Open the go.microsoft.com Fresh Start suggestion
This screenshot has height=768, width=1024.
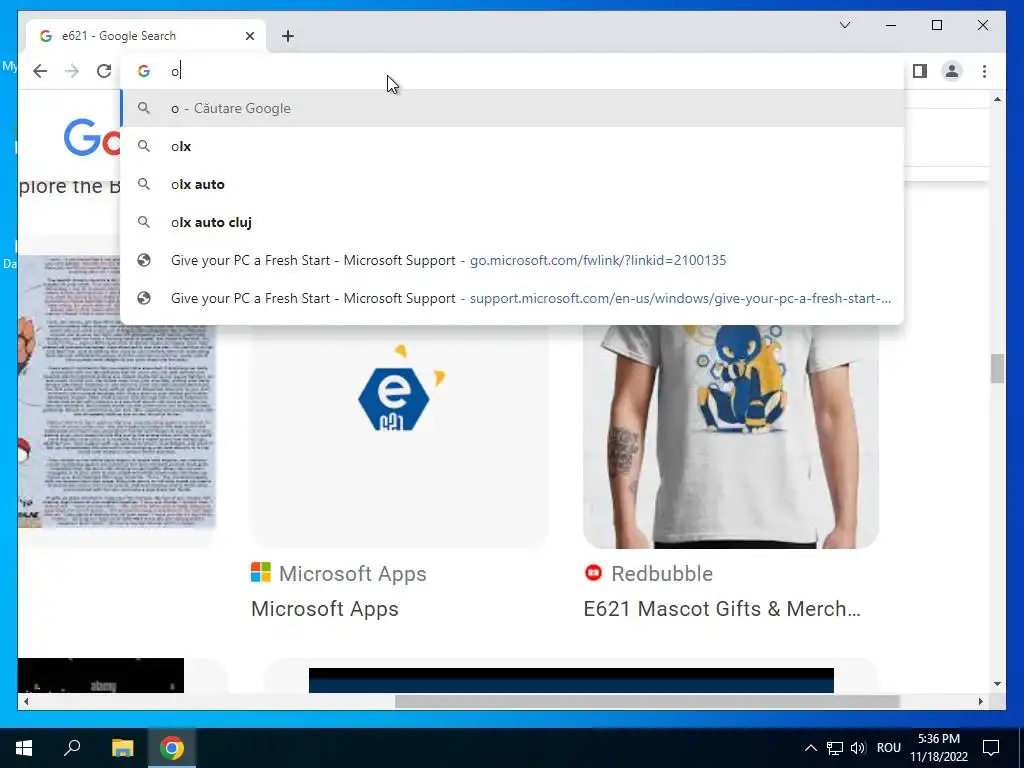[513, 260]
